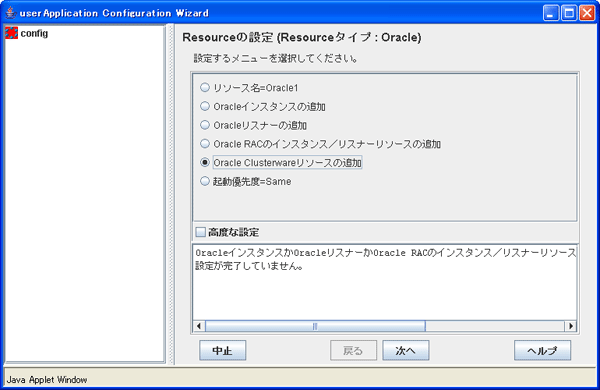
Task: Click the 中止 button
Action: click(x=222, y=350)
